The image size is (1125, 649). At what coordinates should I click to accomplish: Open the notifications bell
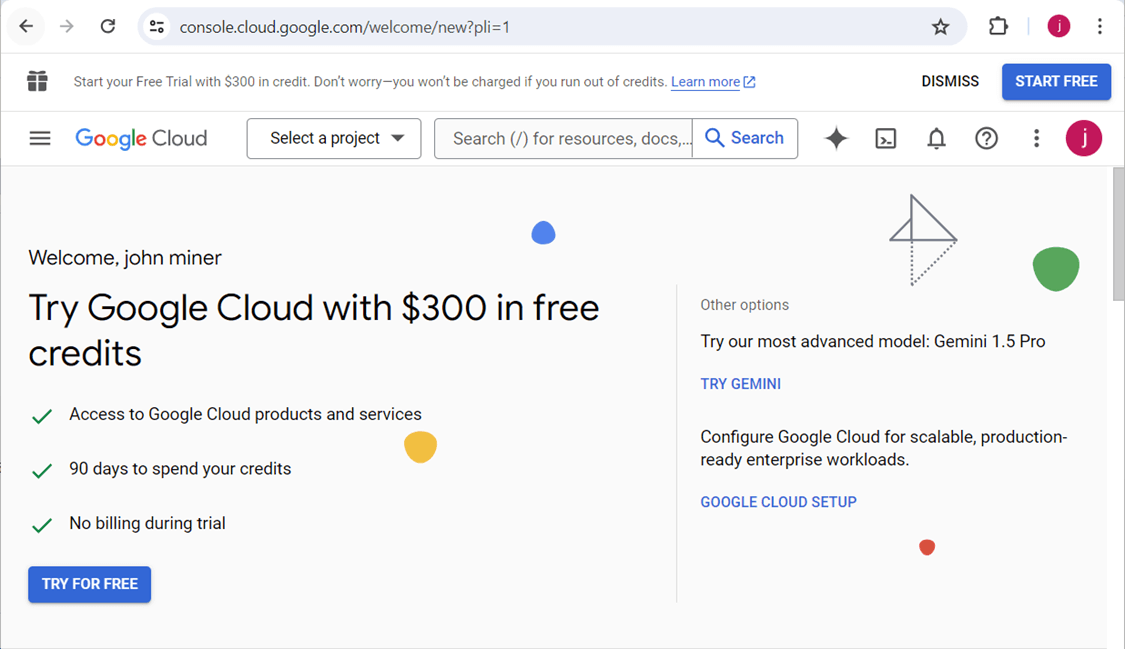pyautogui.click(x=936, y=139)
